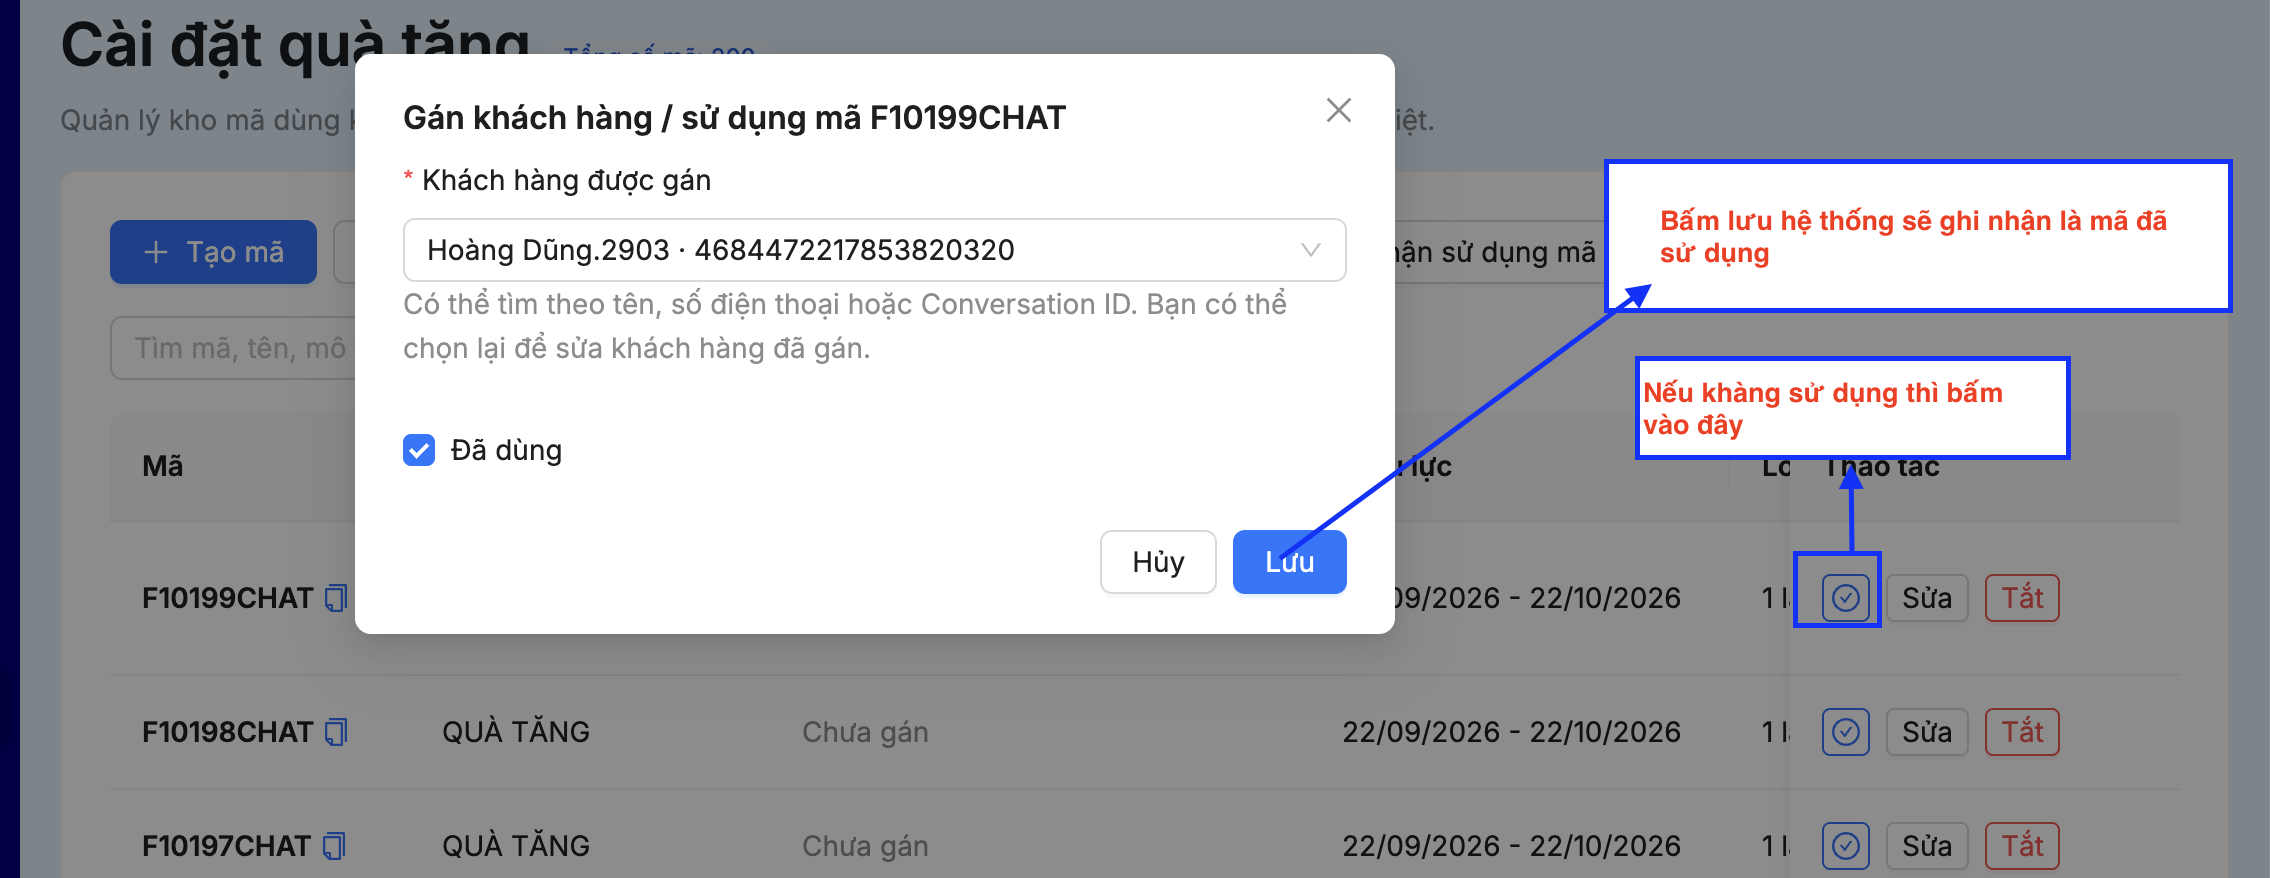Click the dialog title "Gán khách hàng / sử dụng mã F10199CHAT"
Screen dimensions: 2270x878
(734, 118)
